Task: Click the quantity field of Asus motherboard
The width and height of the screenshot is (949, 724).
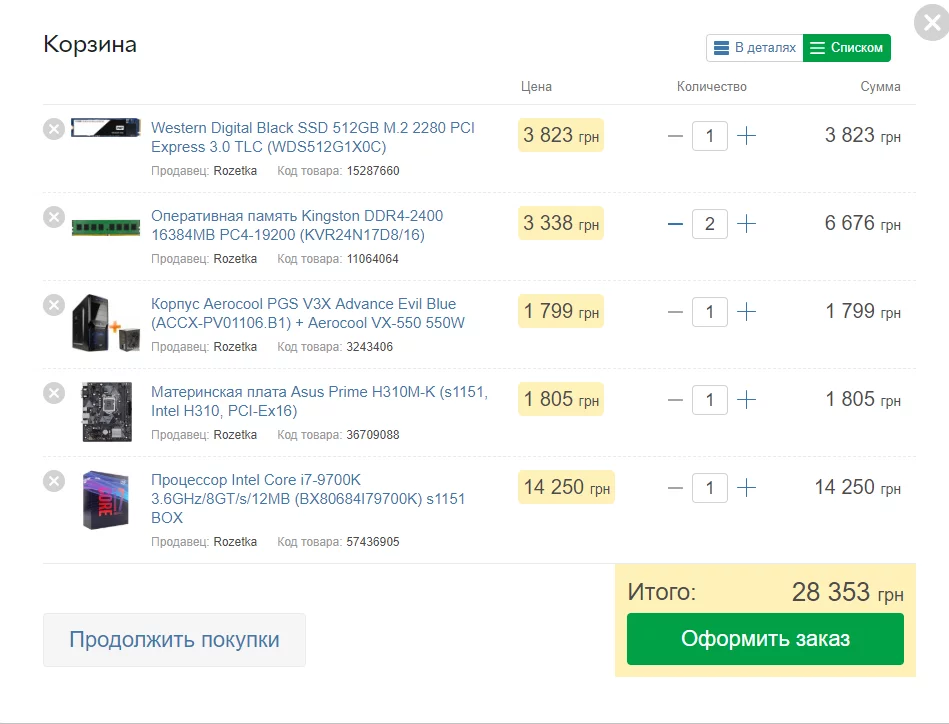Action: coord(710,400)
